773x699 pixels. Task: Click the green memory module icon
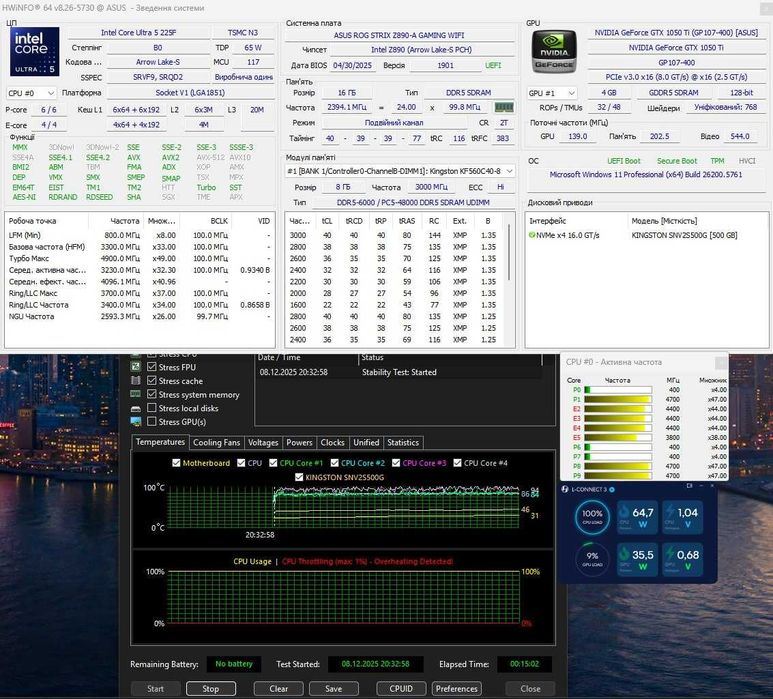click(504, 107)
